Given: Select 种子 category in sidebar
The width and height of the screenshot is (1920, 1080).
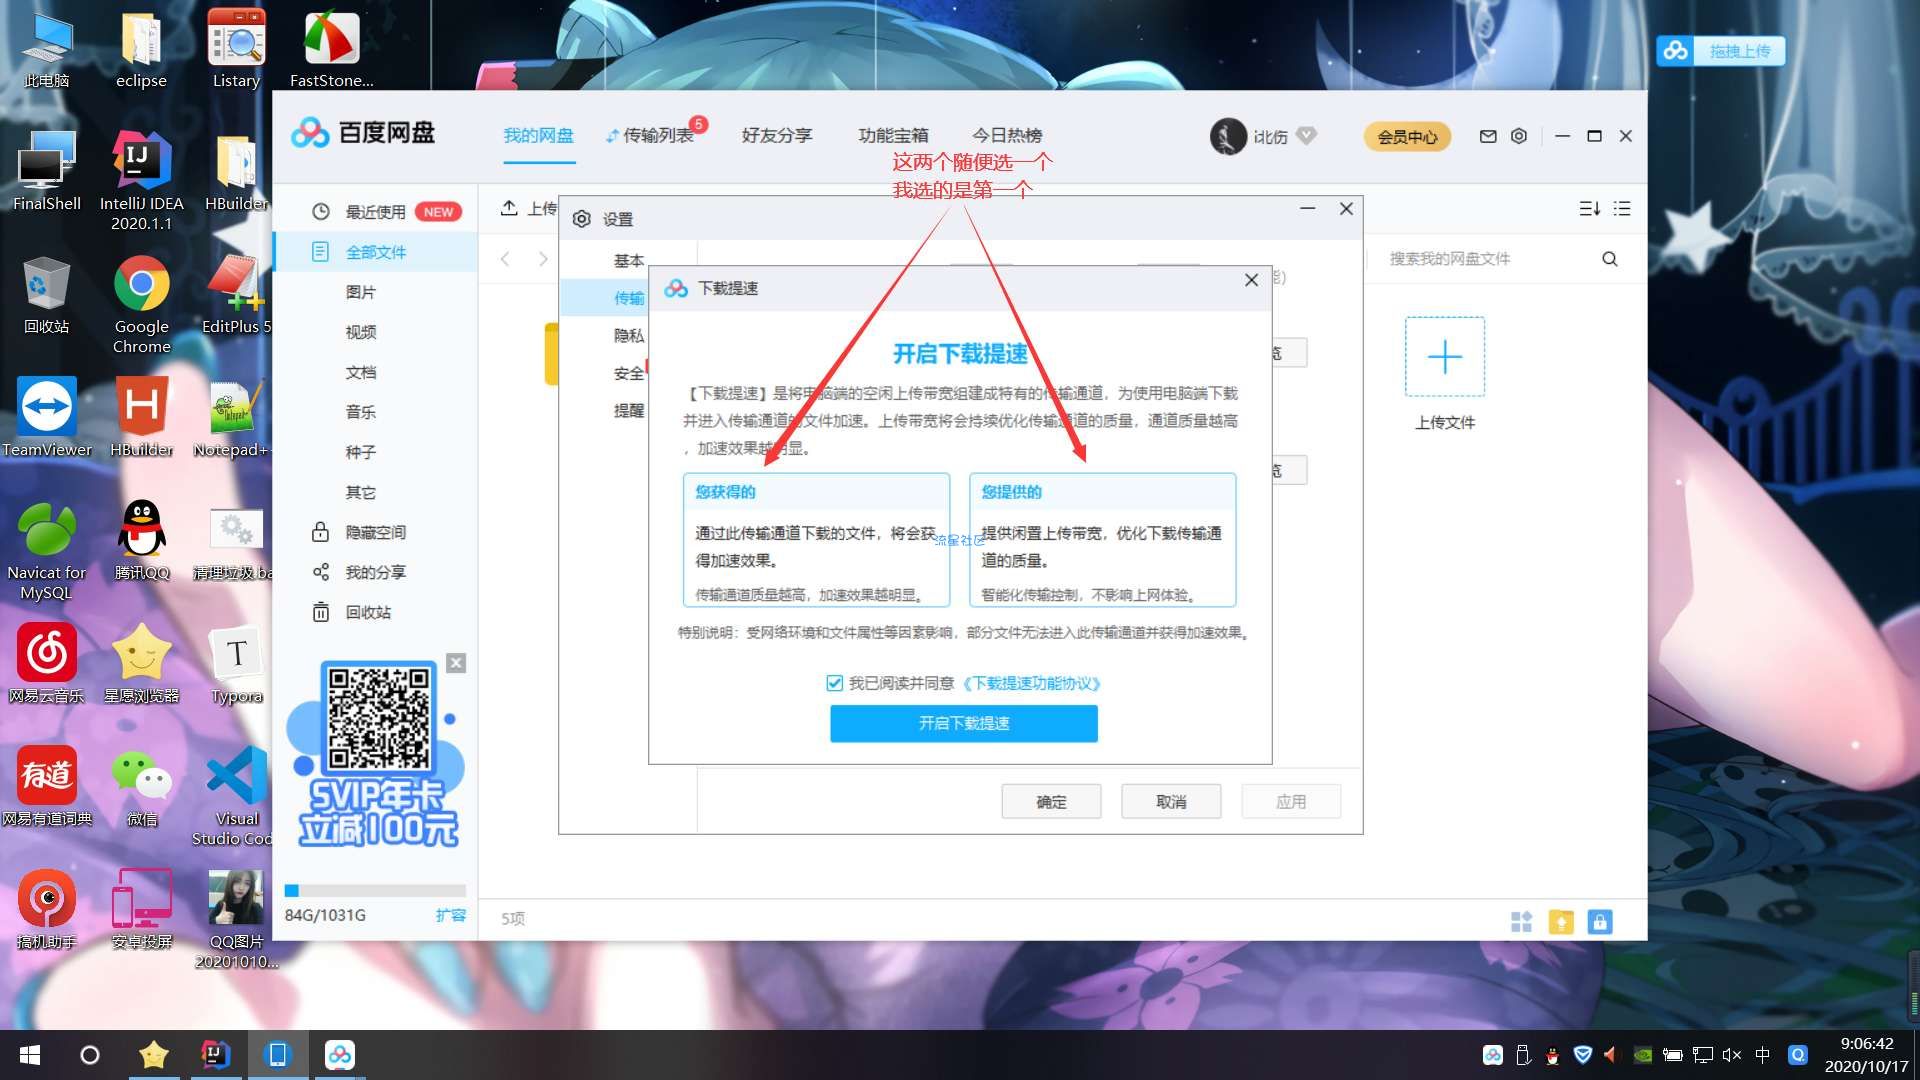Looking at the screenshot, I should [361, 452].
